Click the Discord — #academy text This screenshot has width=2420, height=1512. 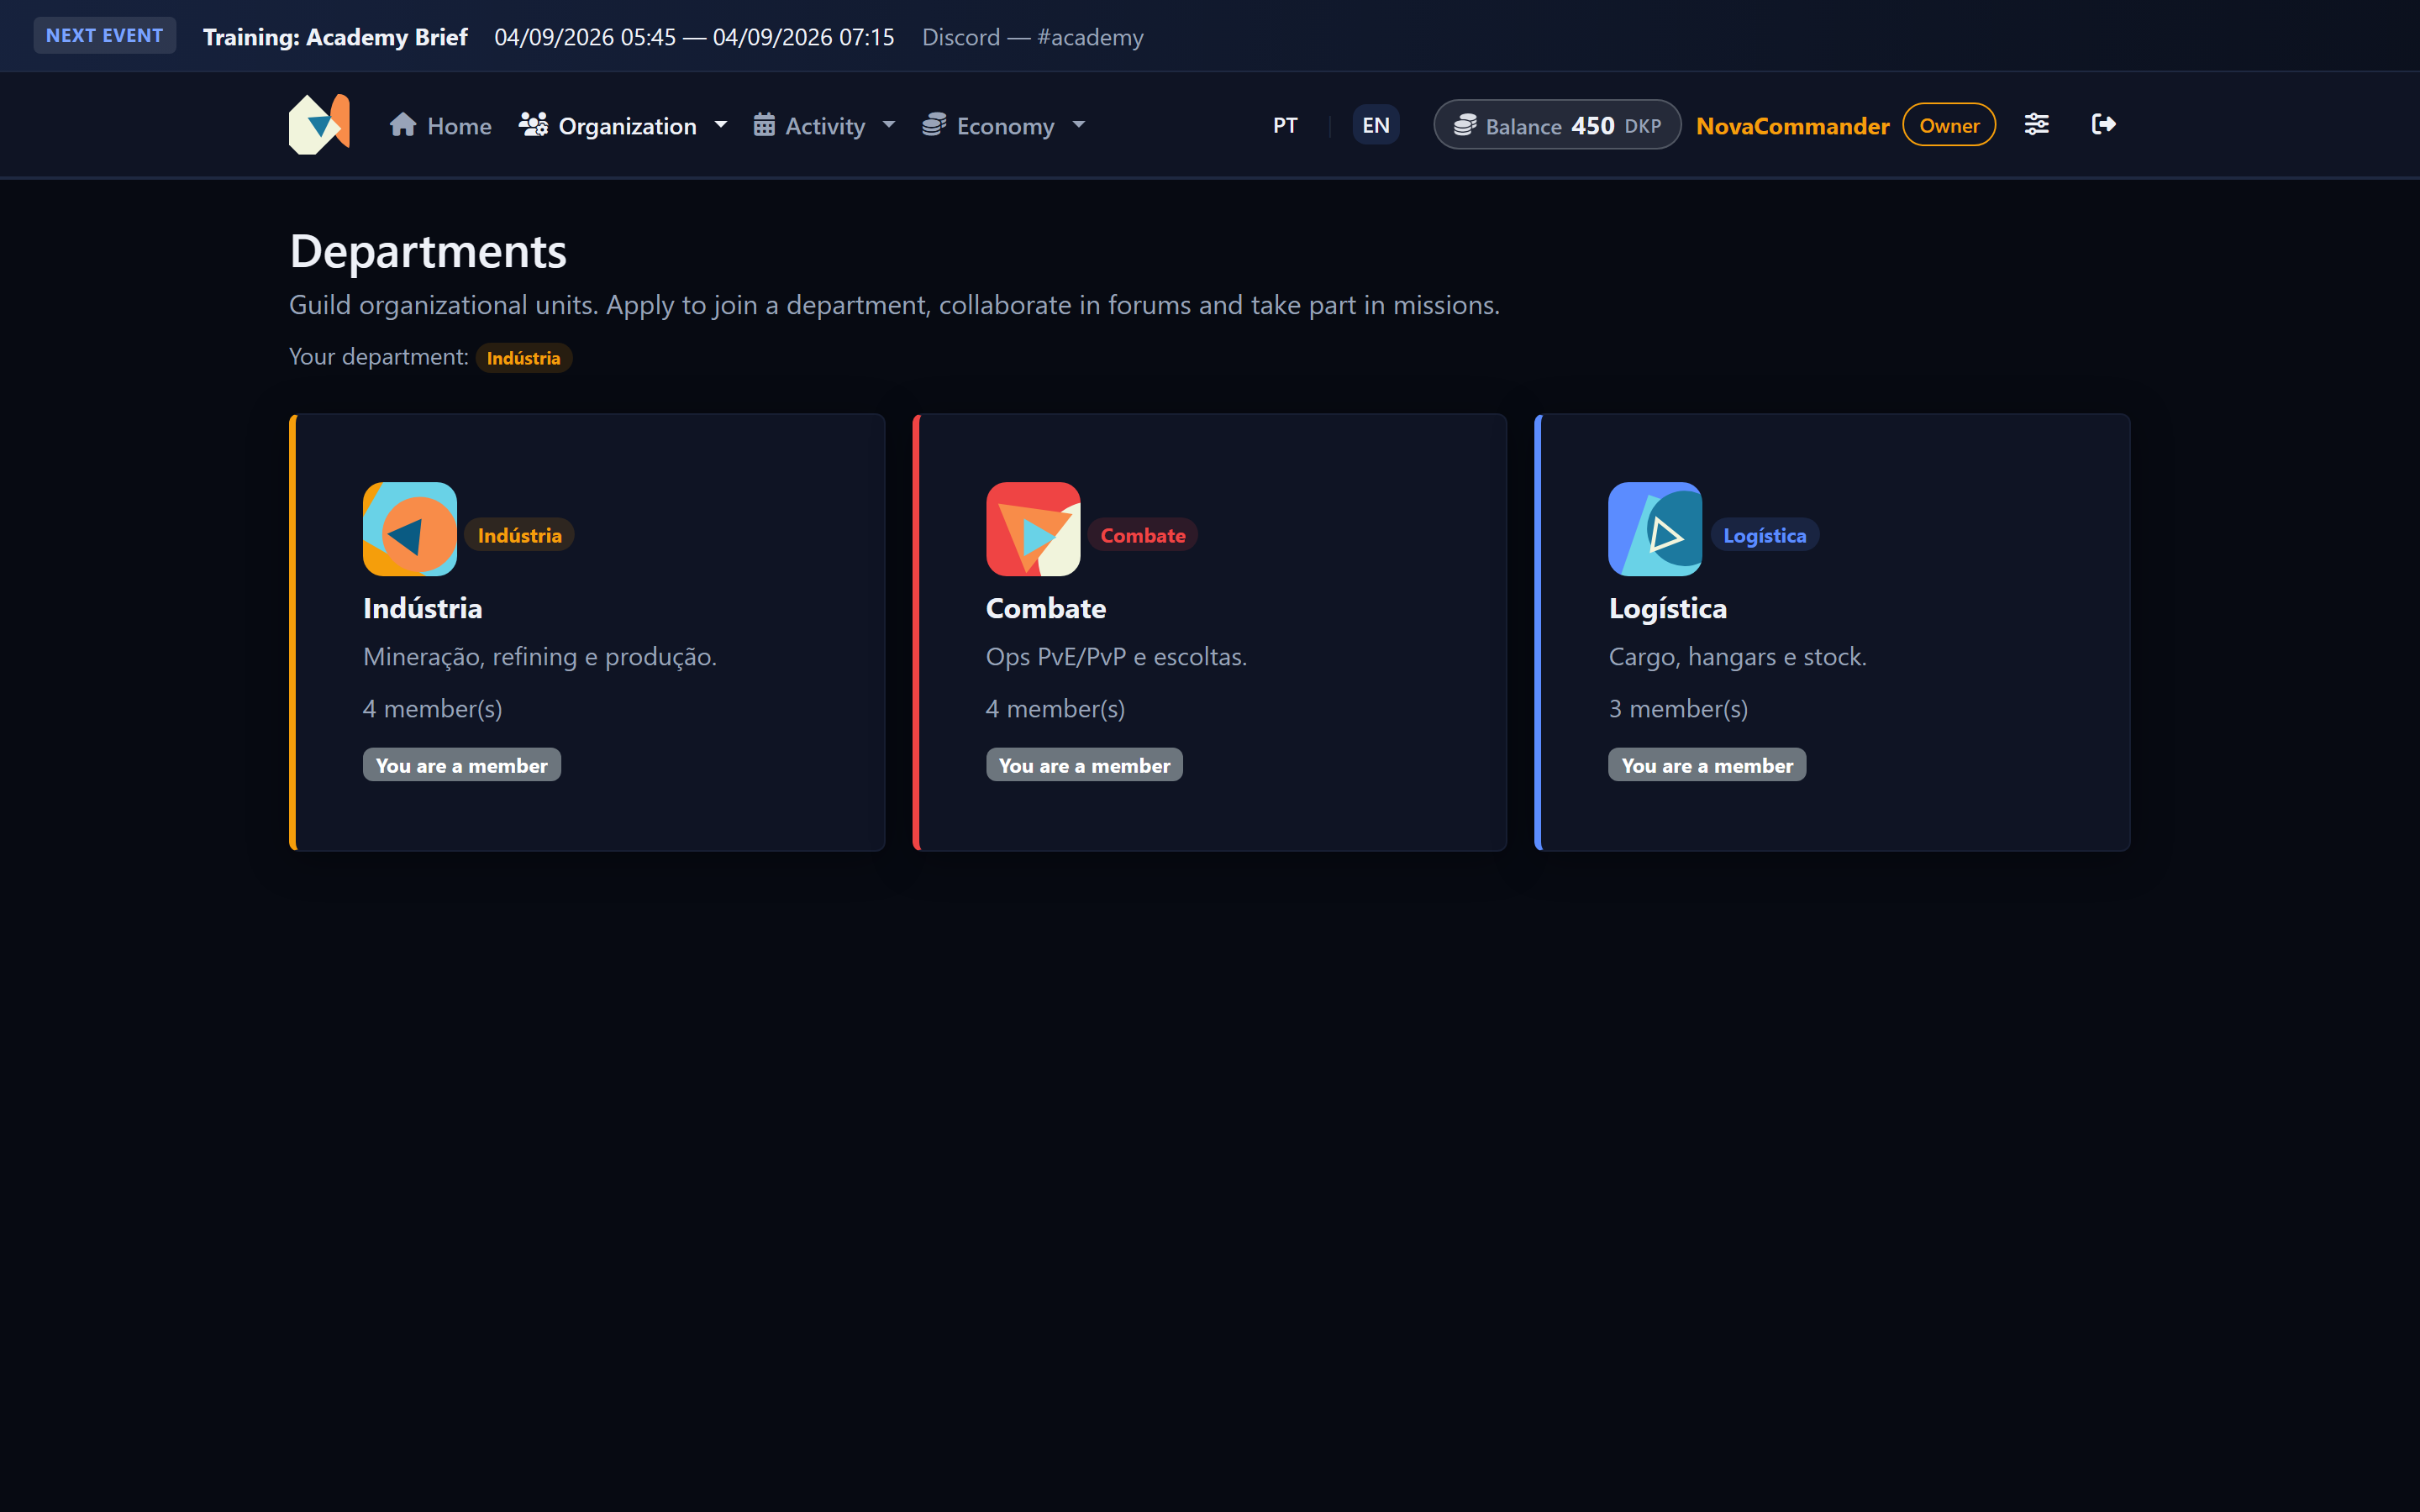click(1032, 37)
